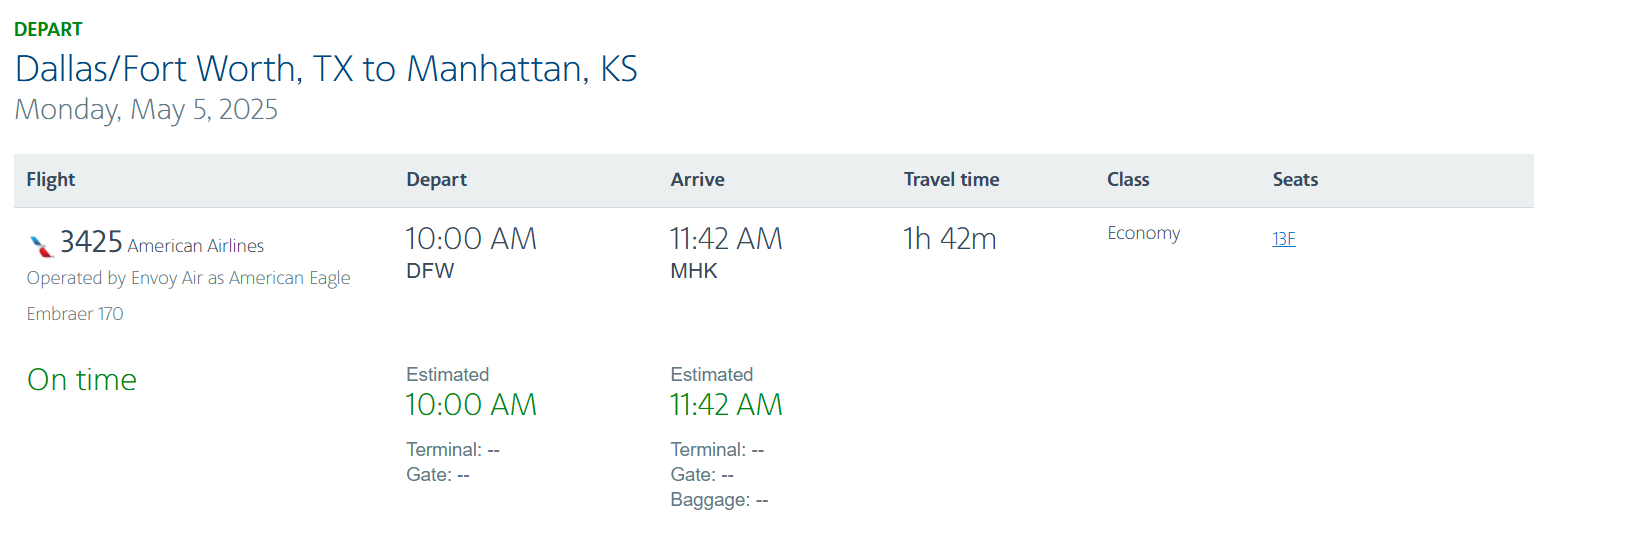Click the Flight column header
The height and width of the screenshot is (535, 1644).
51,180
